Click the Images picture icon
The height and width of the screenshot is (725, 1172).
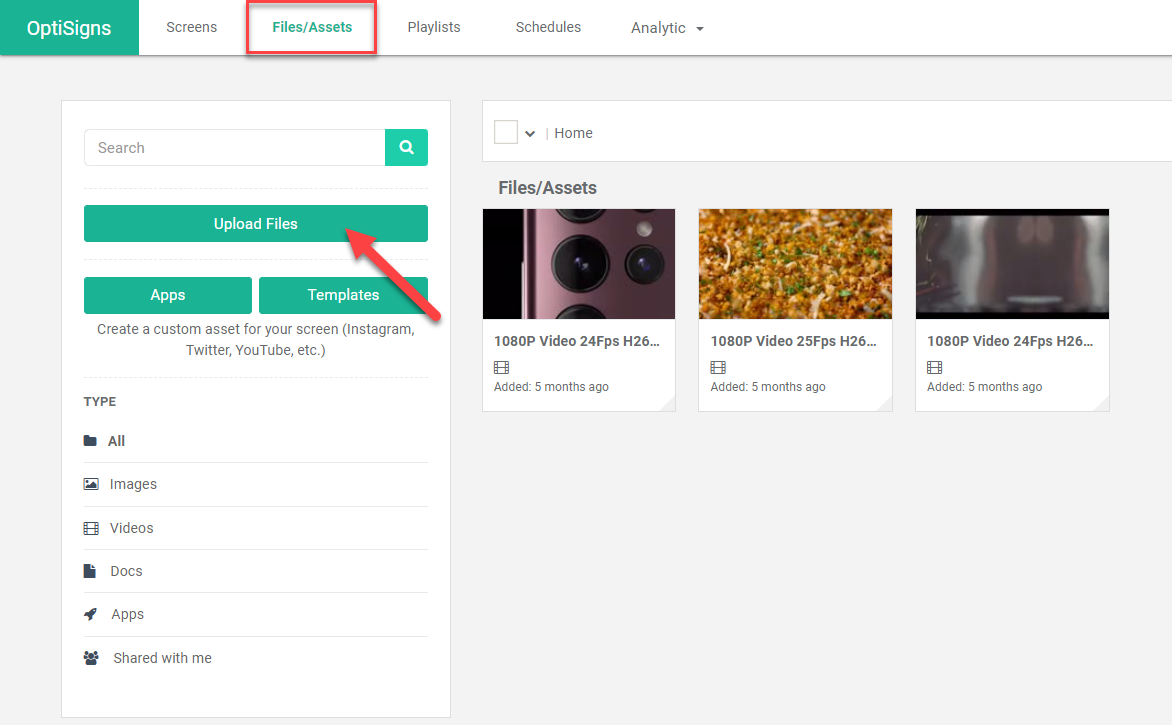coord(91,484)
